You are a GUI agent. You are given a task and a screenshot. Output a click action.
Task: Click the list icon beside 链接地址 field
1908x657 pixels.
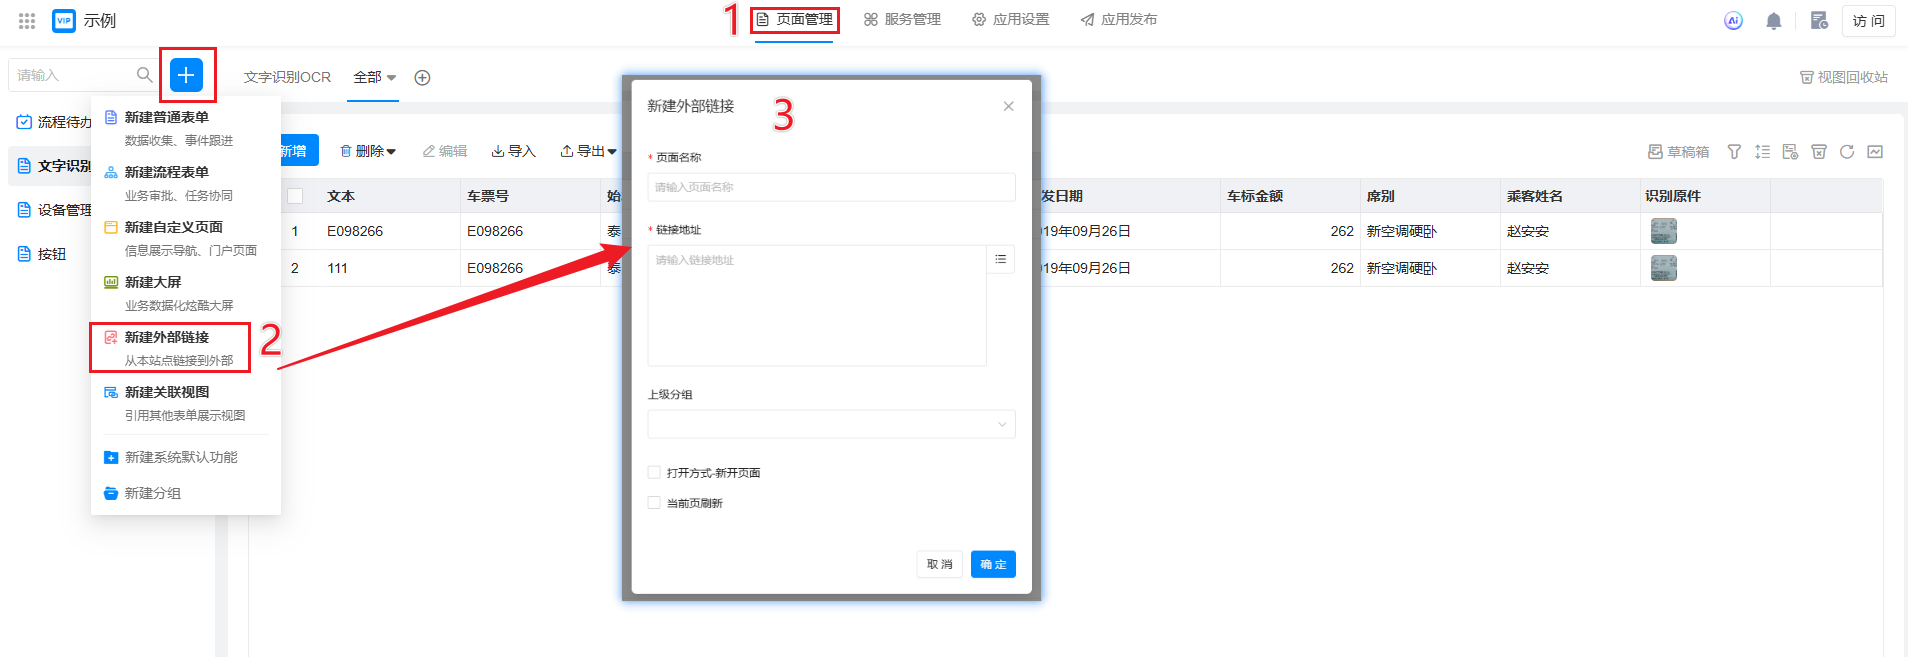(x=1000, y=260)
